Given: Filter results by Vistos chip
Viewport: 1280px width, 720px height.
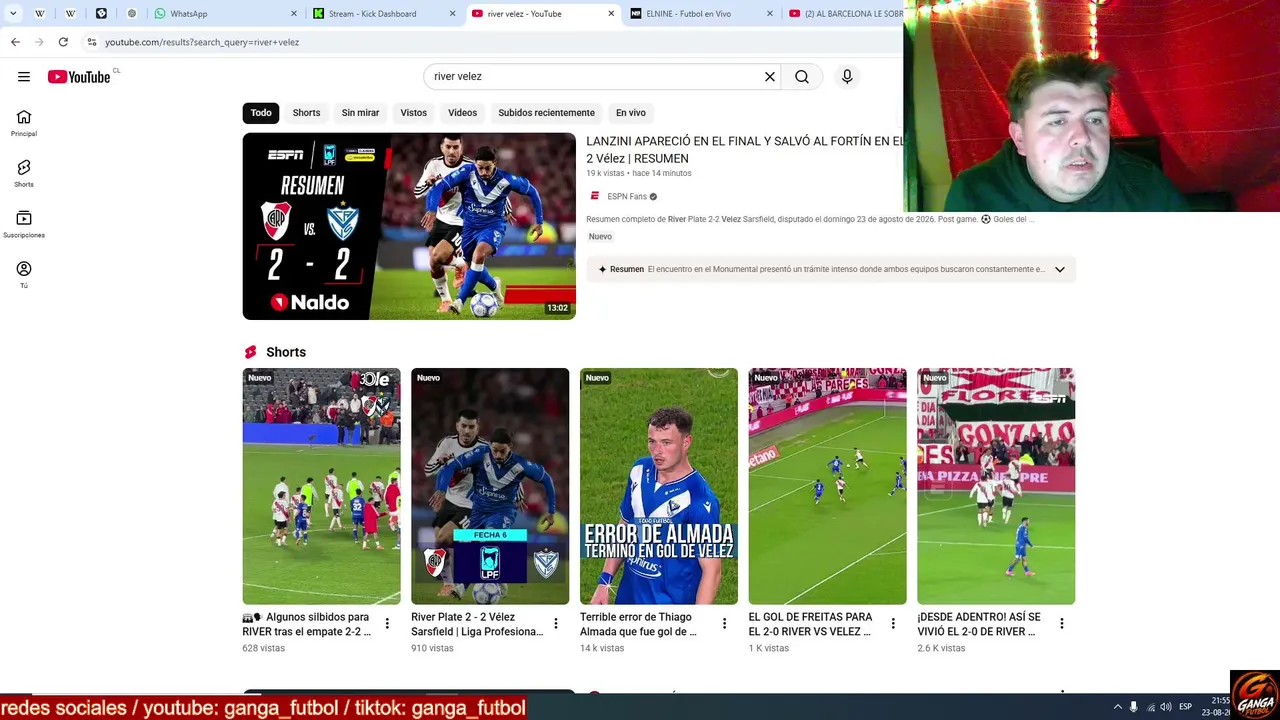Looking at the screenshot, I should point(414,113).
